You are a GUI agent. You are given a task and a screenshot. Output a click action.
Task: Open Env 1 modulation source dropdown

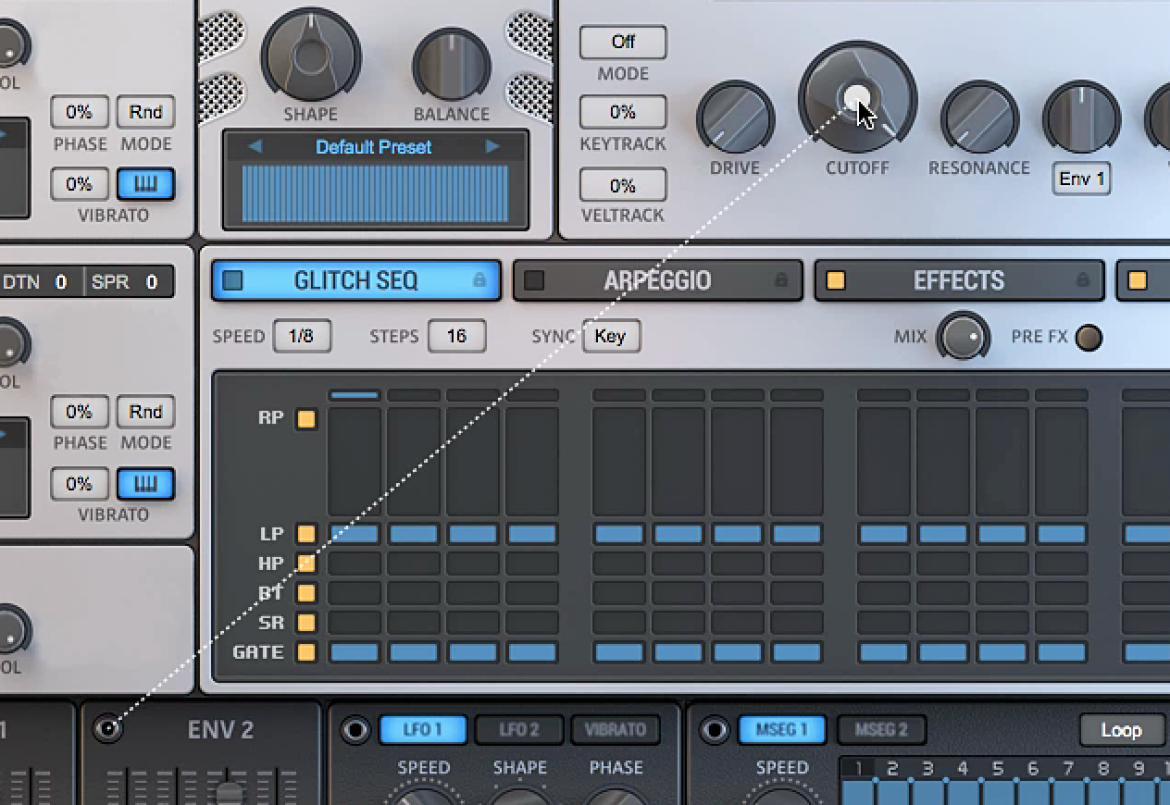tap(1081, 179)
